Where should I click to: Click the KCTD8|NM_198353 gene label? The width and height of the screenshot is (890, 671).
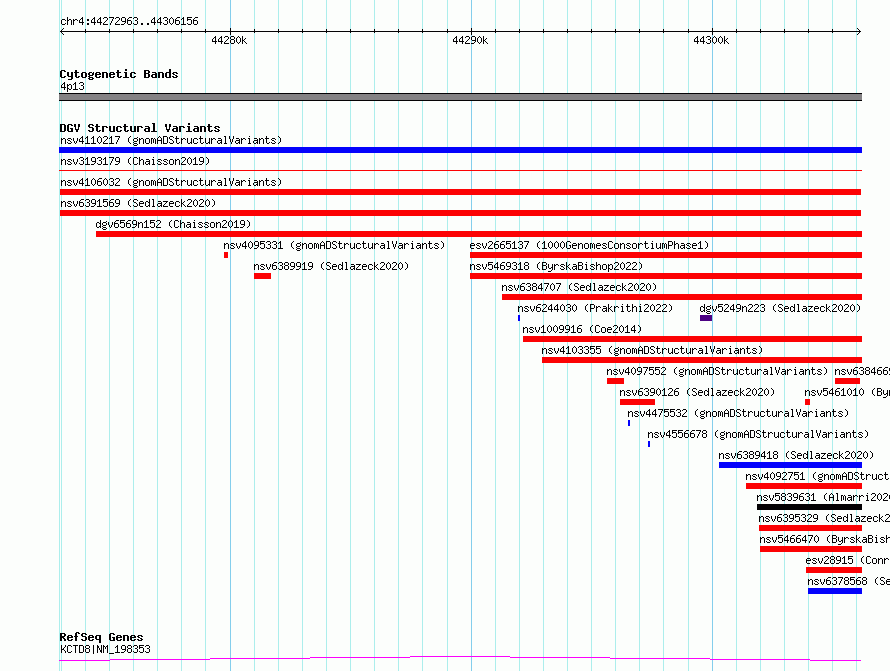(105, 649)
